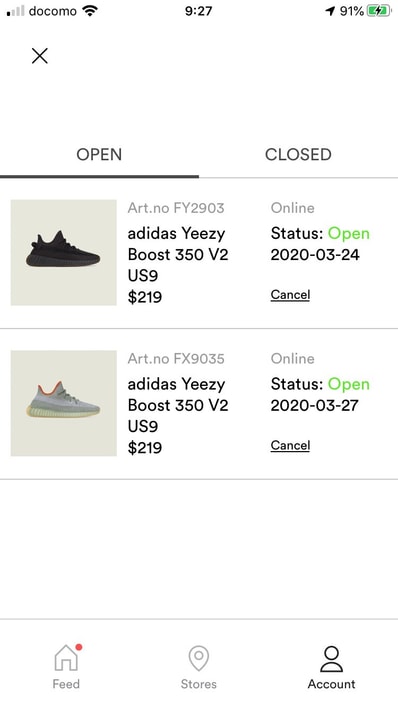The width and height of the screenshot is (398, 708).
Task: Close the orders screen with X icon
Action: 40,56
